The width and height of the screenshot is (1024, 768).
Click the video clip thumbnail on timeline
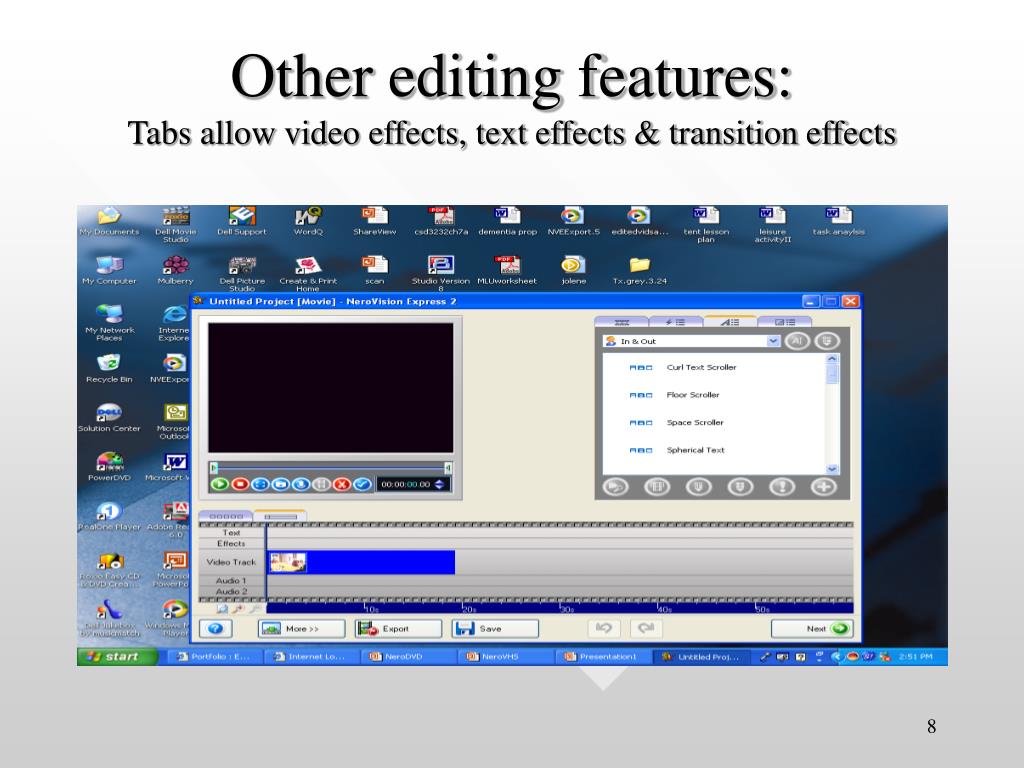click(288, 562)
